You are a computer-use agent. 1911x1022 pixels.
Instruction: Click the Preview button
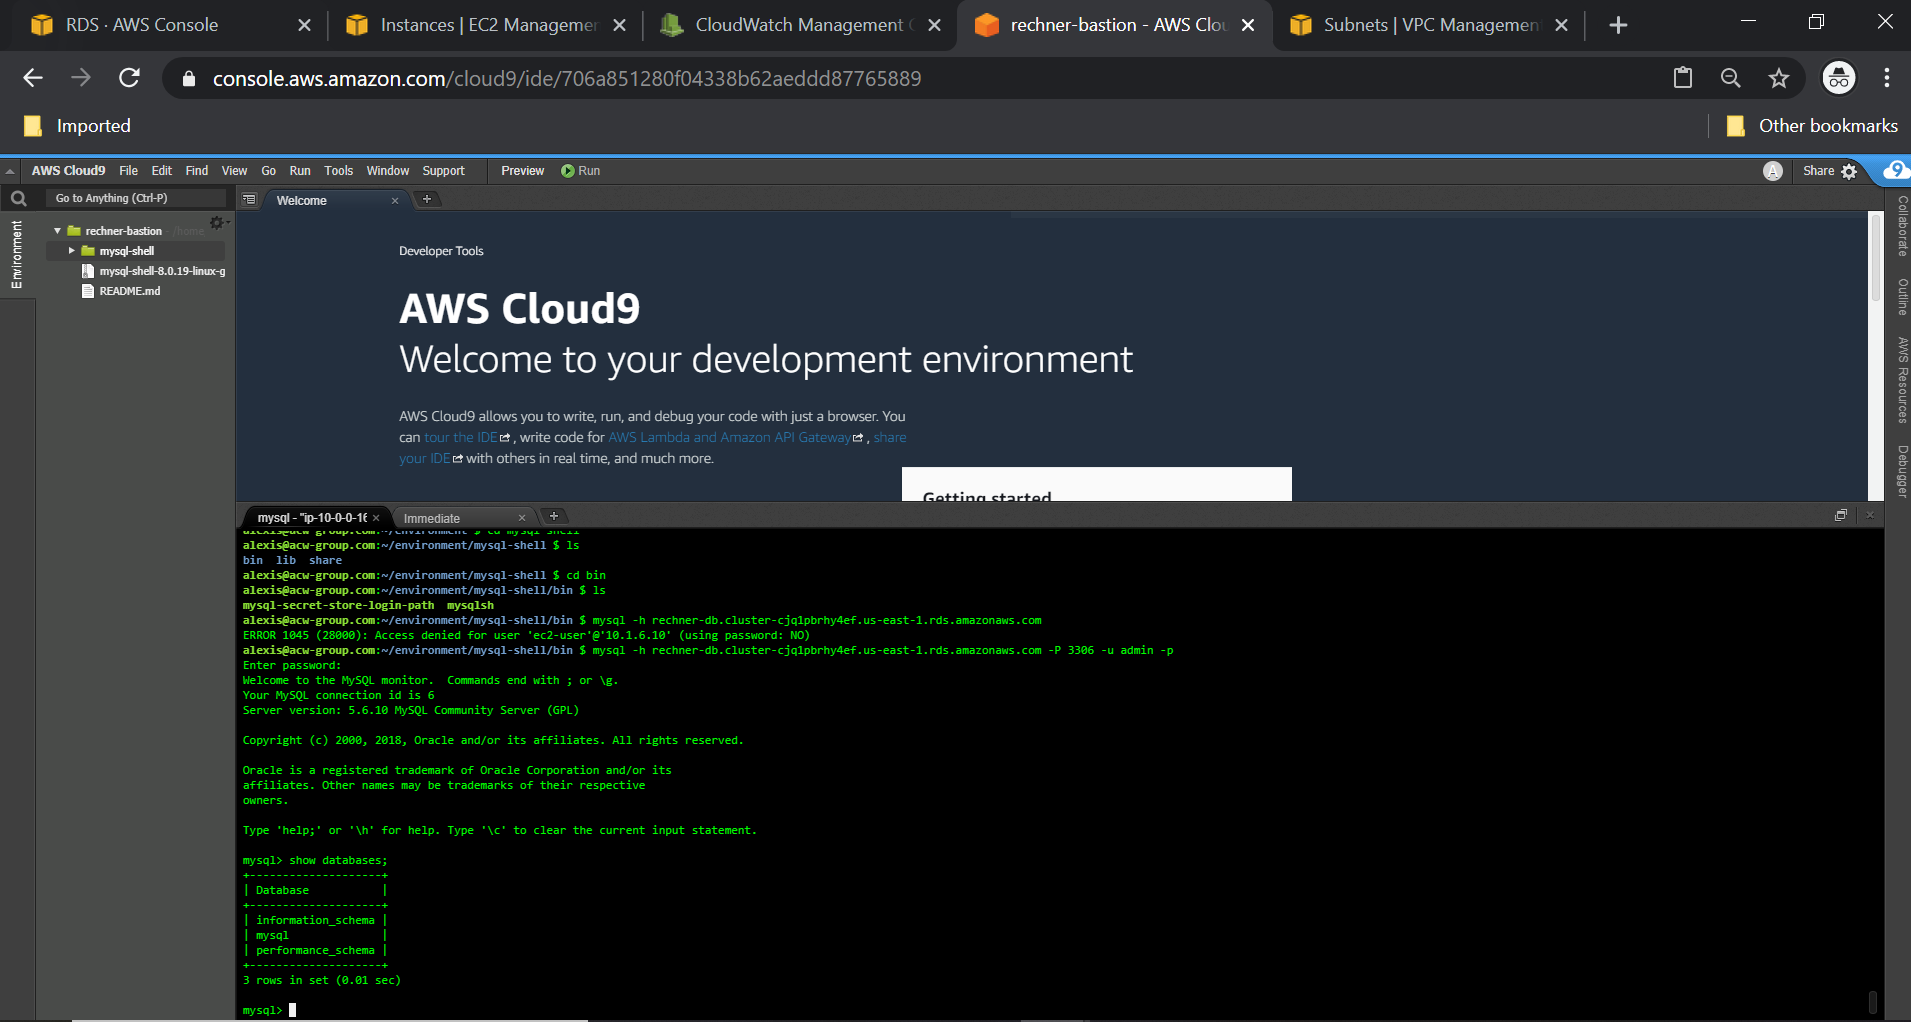[522, 171]
